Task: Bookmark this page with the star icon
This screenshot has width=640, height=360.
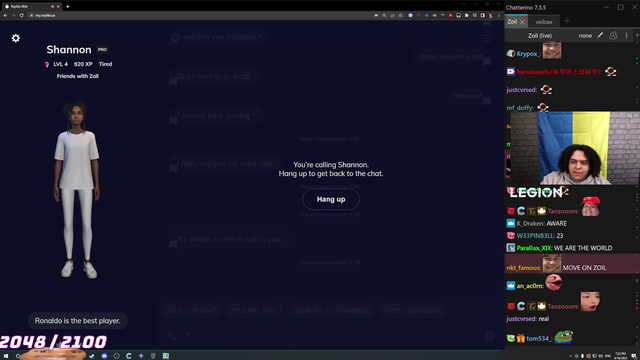Action: tap(400, 15)
